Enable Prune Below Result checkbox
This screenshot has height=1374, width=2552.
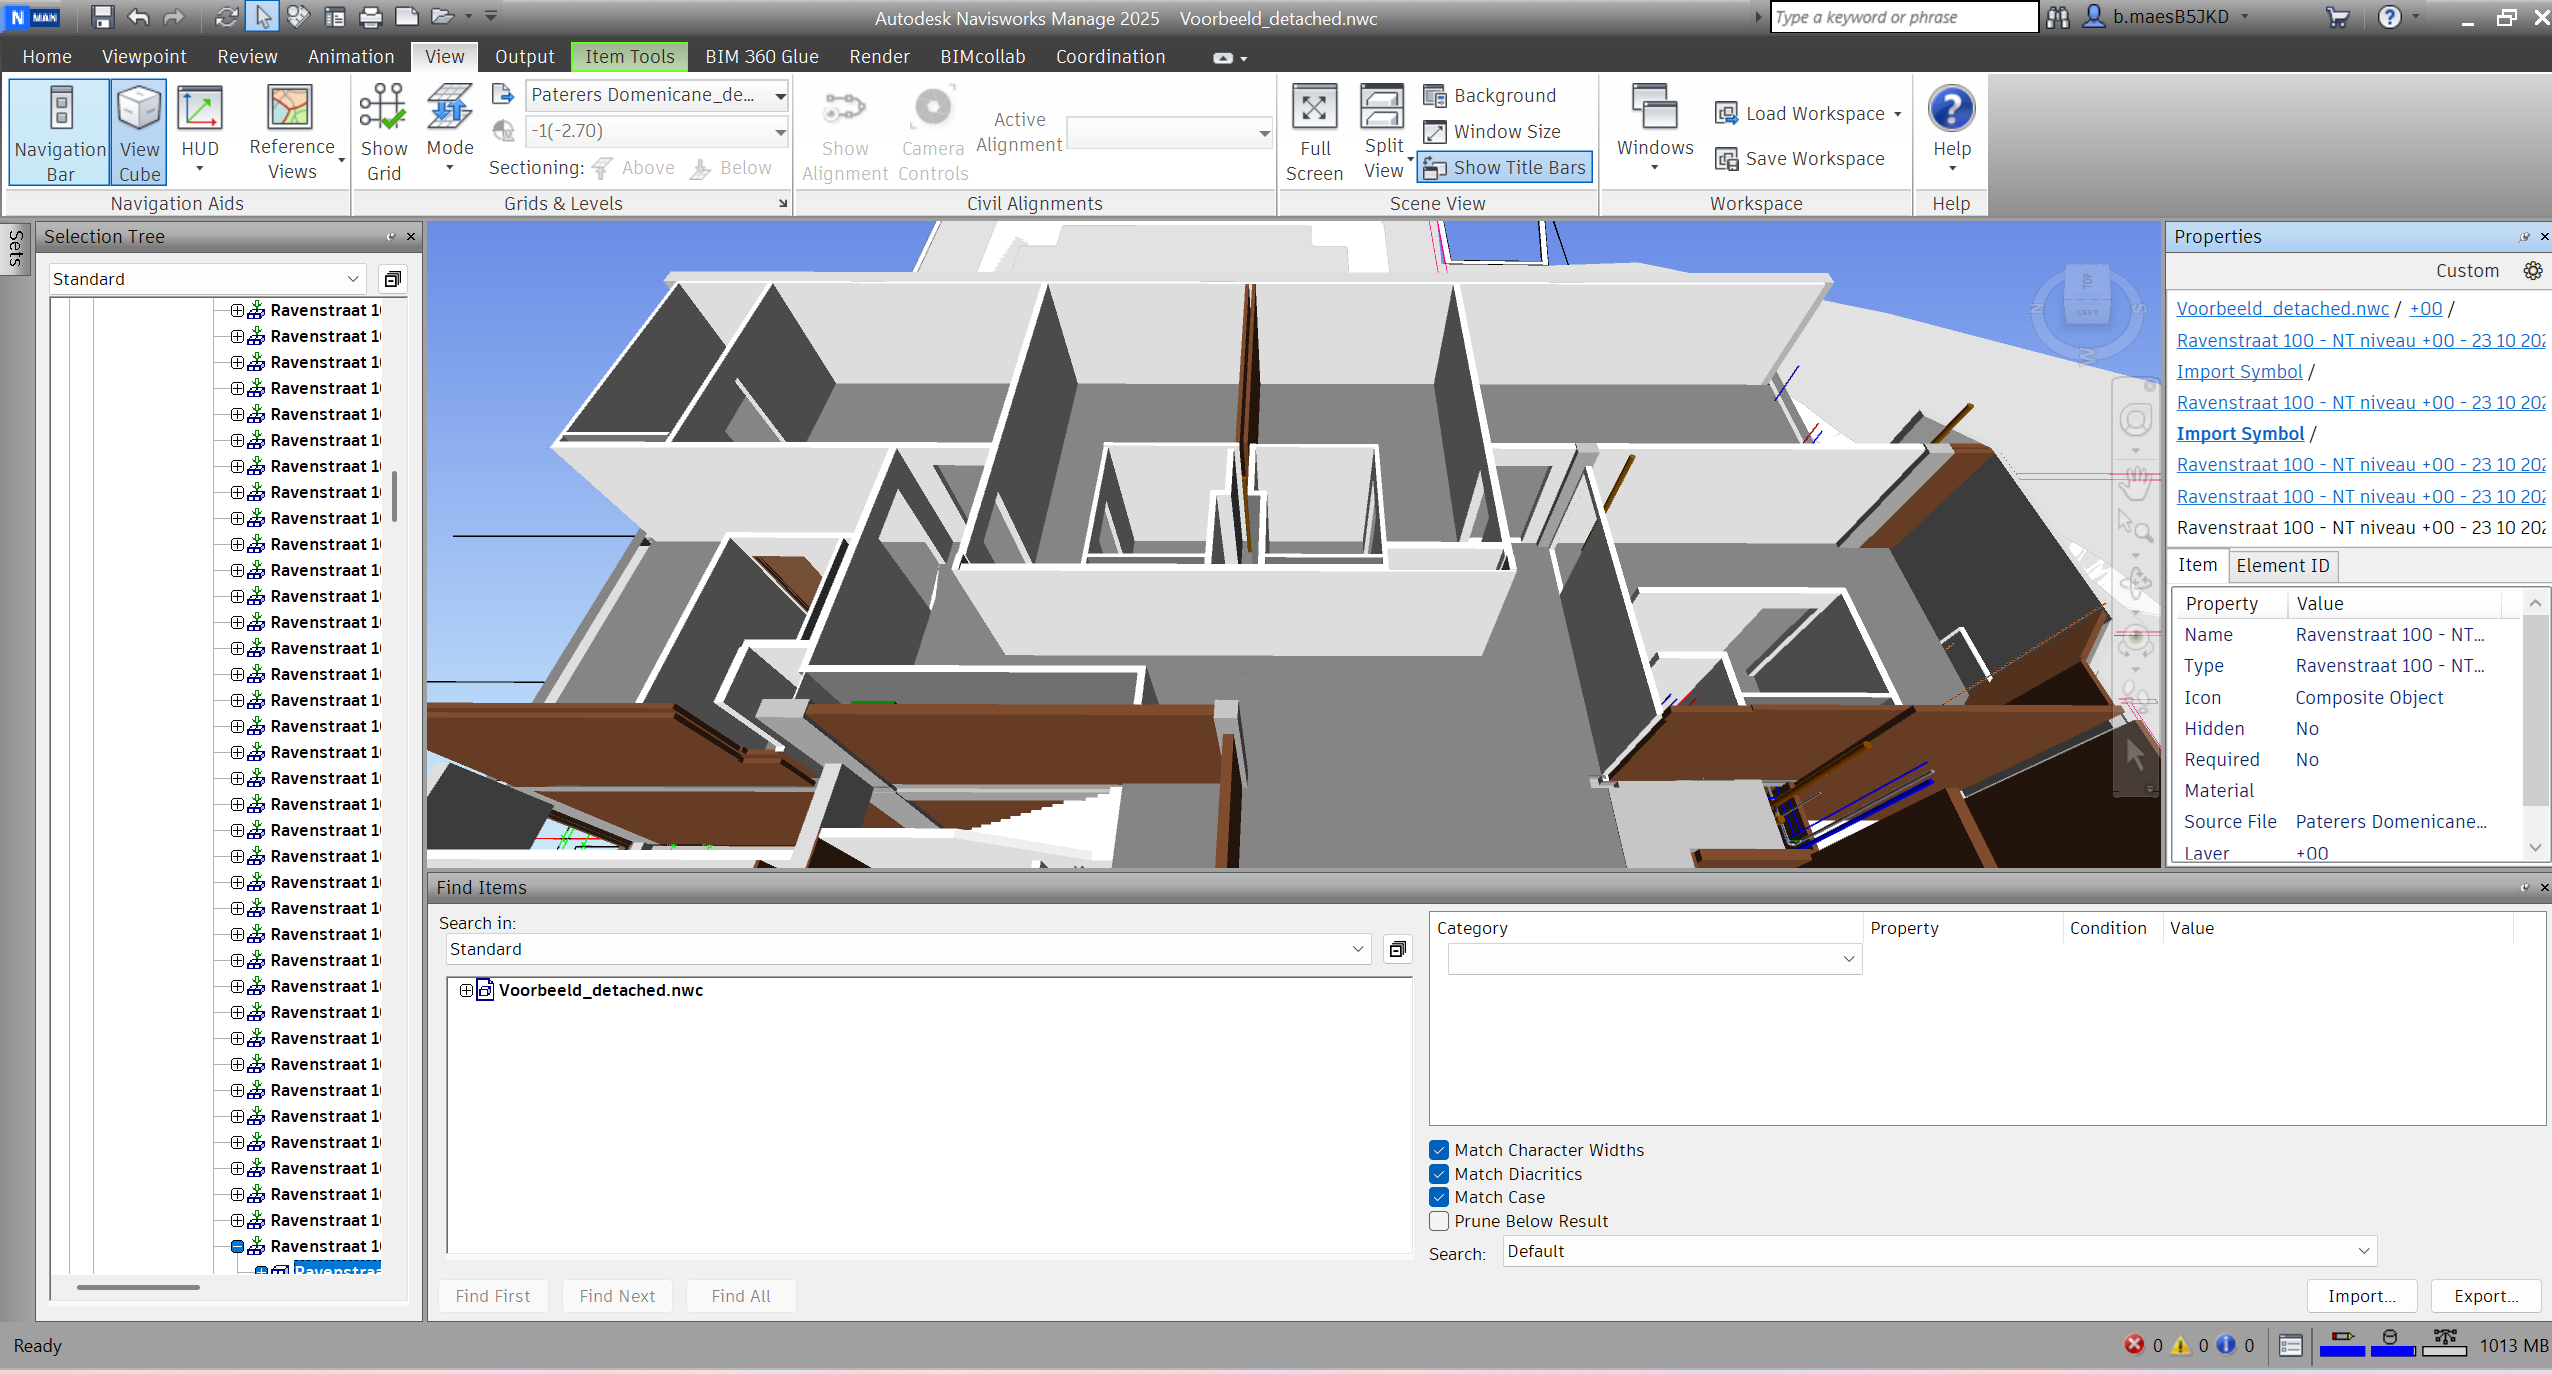click(x=1439, y=1221)
